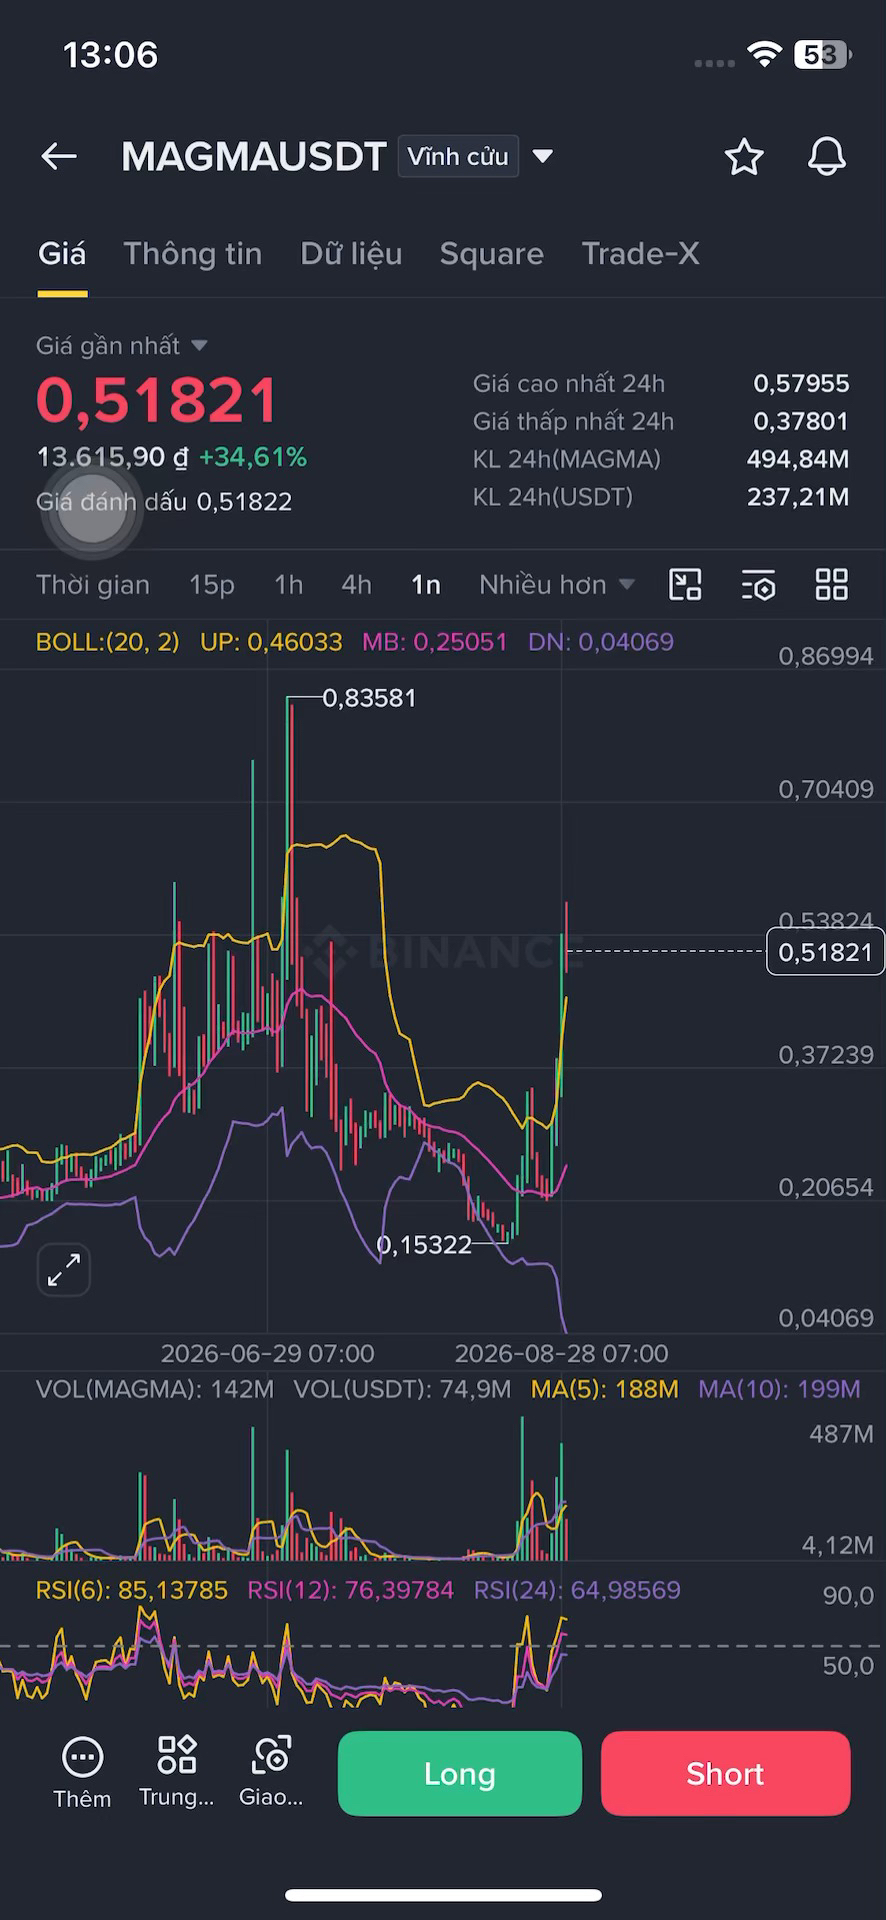Open a Short position
Screen dimensions: 886x1920
[726, 1774]
